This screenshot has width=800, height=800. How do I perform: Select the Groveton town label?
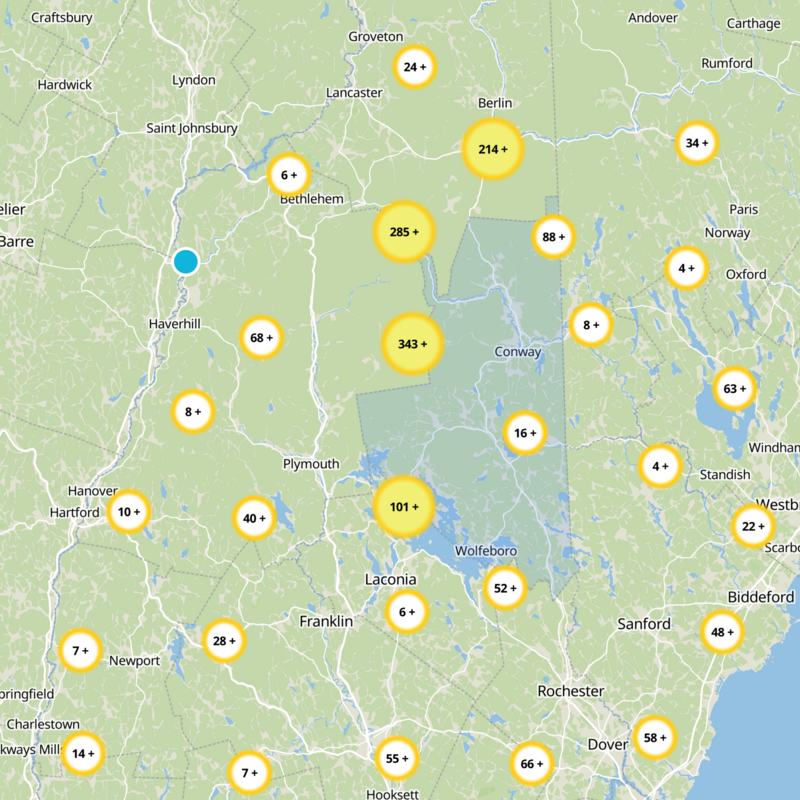[x=376, y=37]
